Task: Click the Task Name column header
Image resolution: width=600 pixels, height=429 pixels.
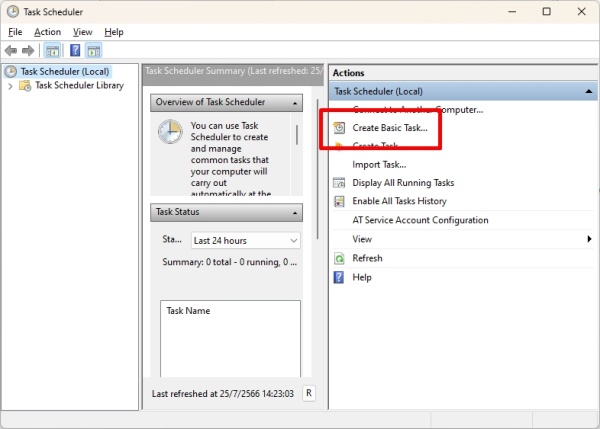Action: pyautogui.click(x=188, y=311)
